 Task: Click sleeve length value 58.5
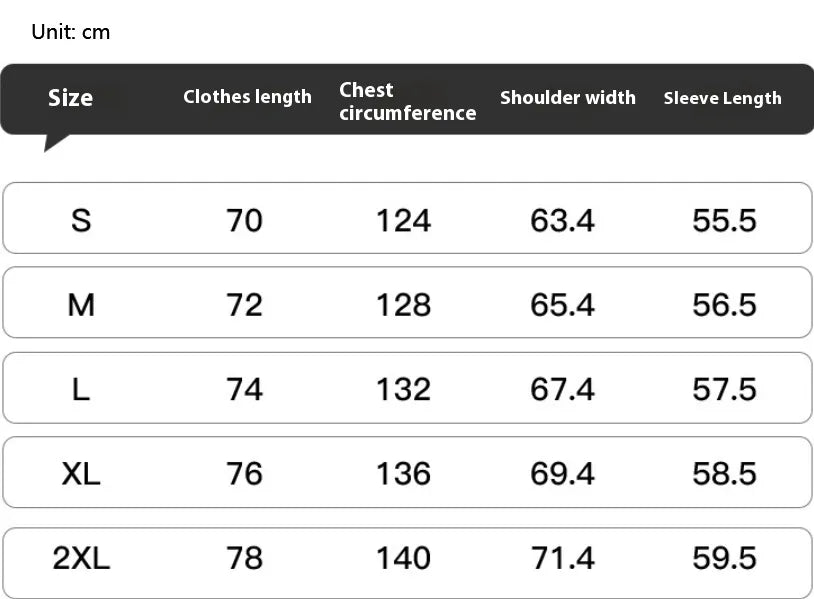[724, 473]
